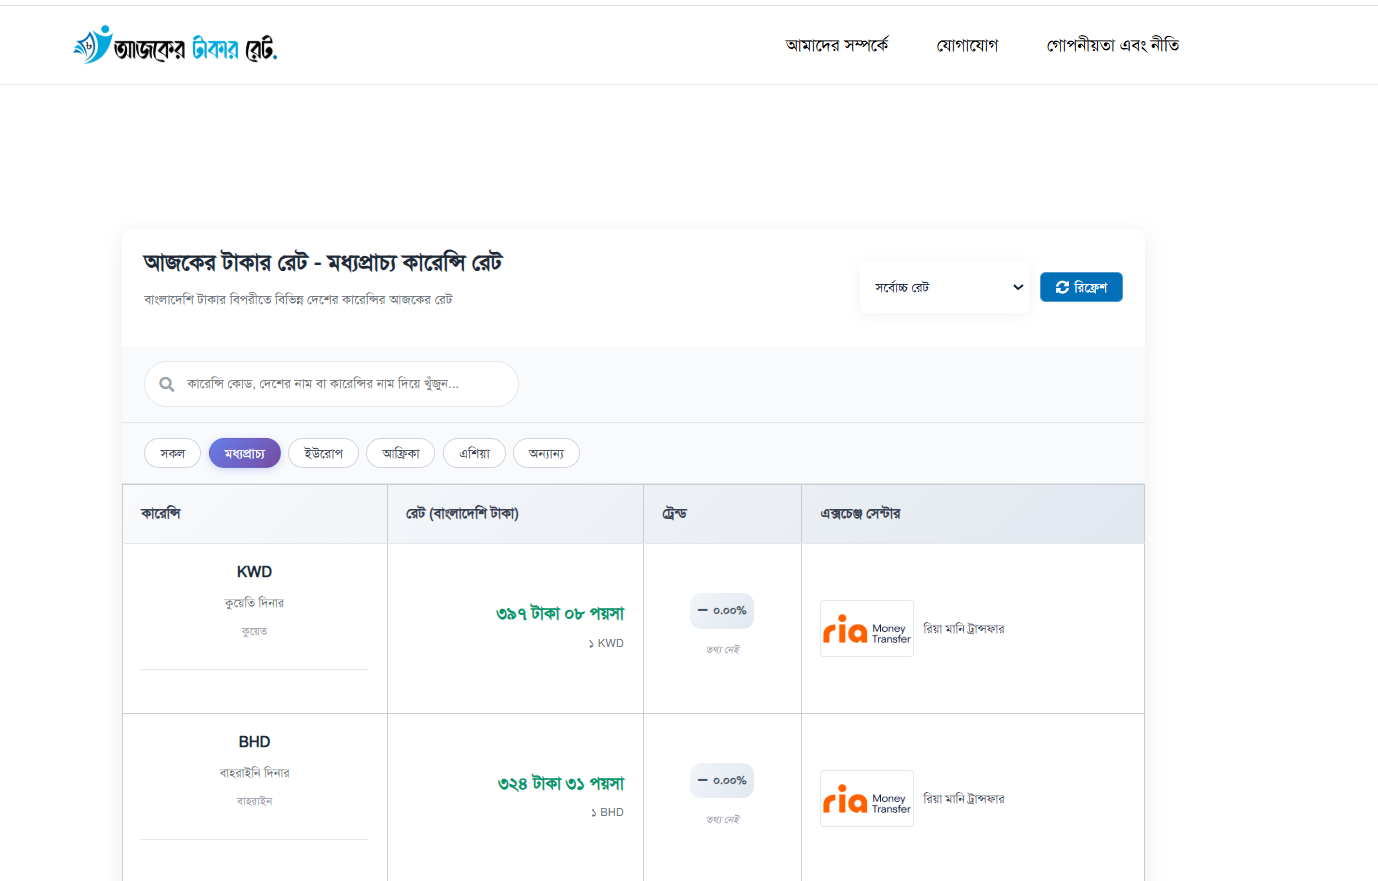
Task: Click the rate ৩২৪ টাকা ৩১ পয়সা
Action: (x=561, y=783)
